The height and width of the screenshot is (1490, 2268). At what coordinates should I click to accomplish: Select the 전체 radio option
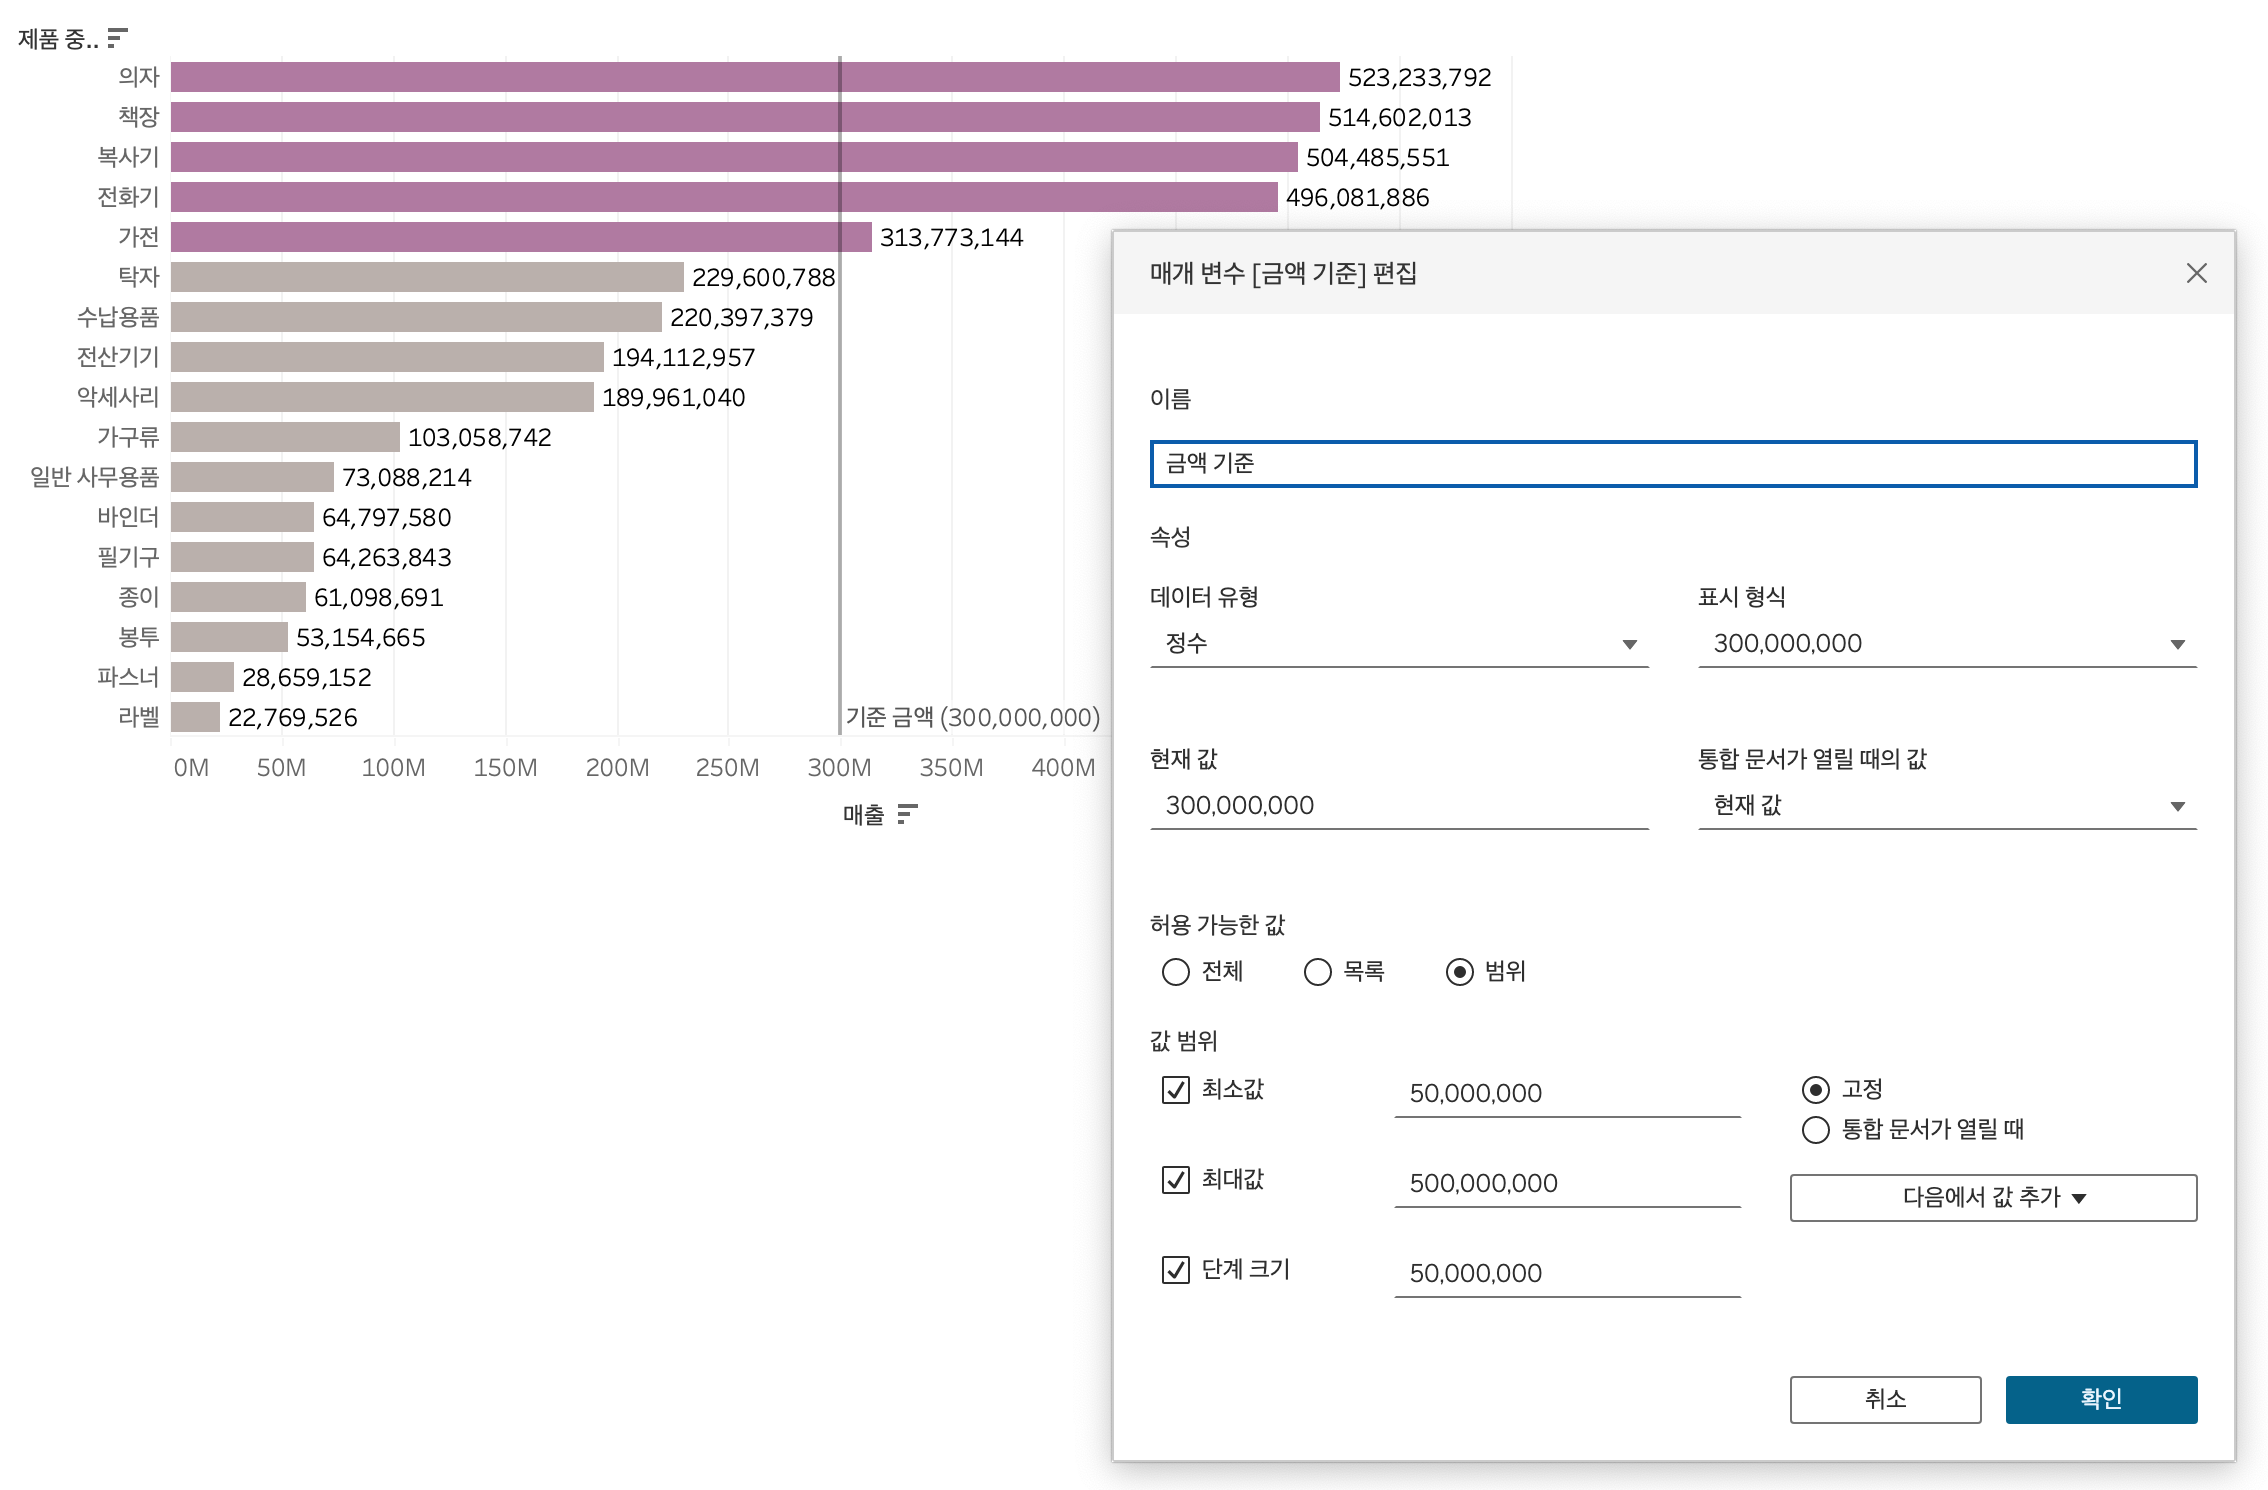pyautogui.click(x=1176, y=972)
